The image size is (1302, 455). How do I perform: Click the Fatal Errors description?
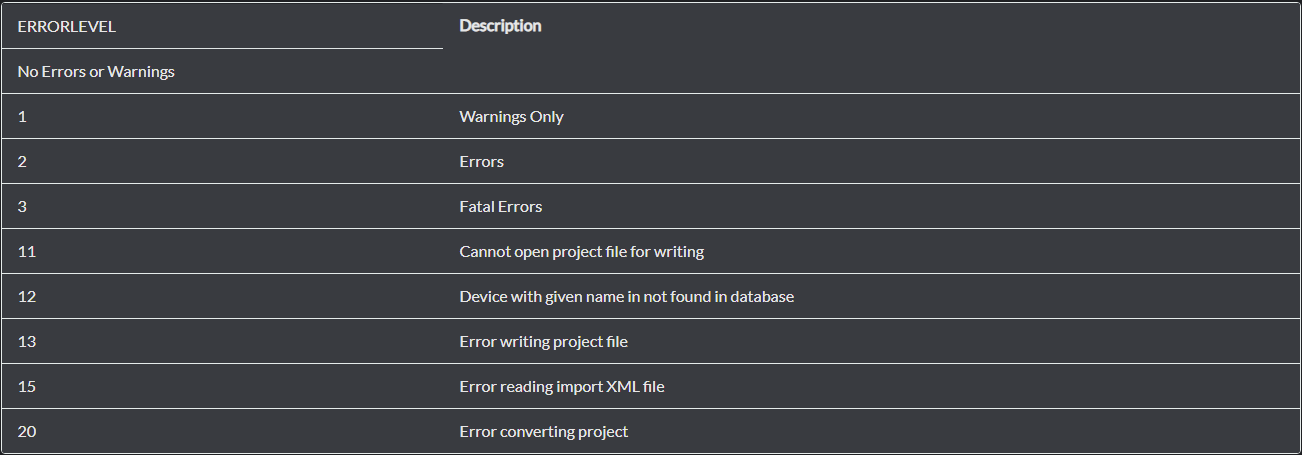[500, 207]
